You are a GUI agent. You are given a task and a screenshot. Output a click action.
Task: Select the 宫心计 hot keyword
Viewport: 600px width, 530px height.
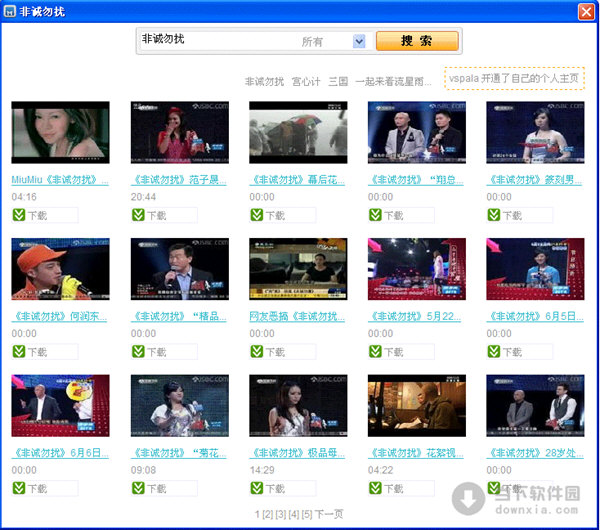(306, 81)
